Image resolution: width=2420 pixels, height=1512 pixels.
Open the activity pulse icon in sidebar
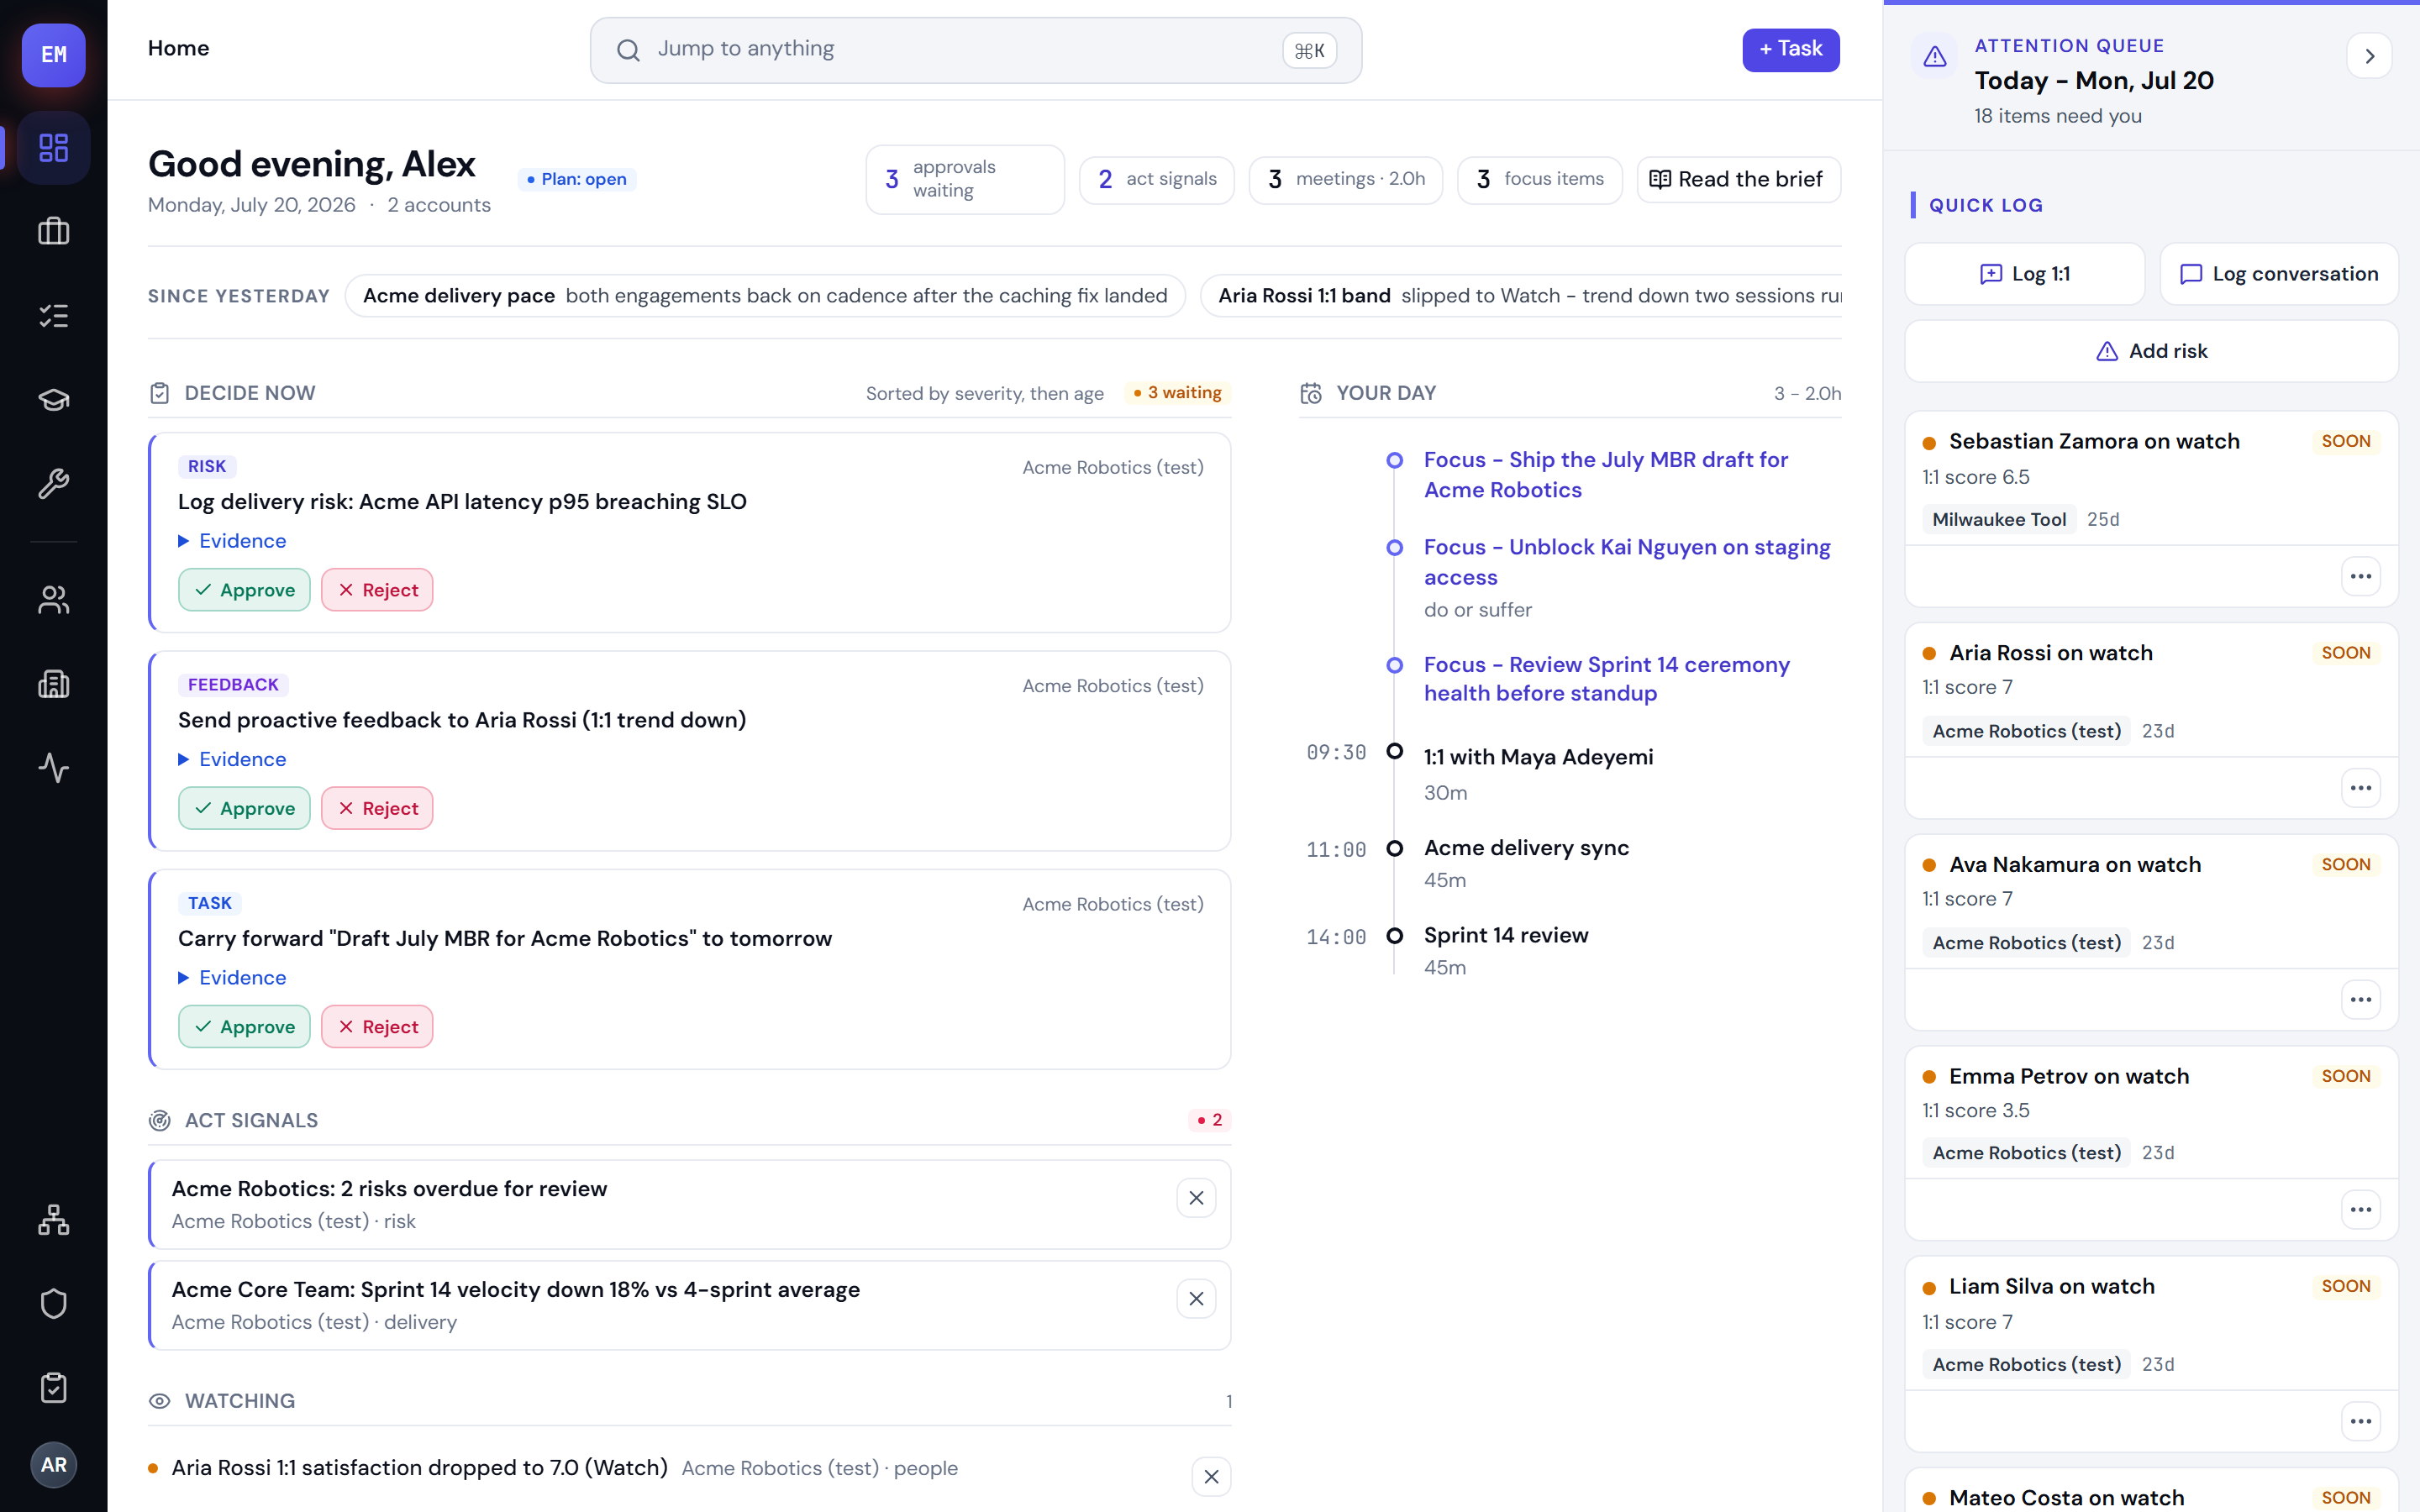click(53, 768)
